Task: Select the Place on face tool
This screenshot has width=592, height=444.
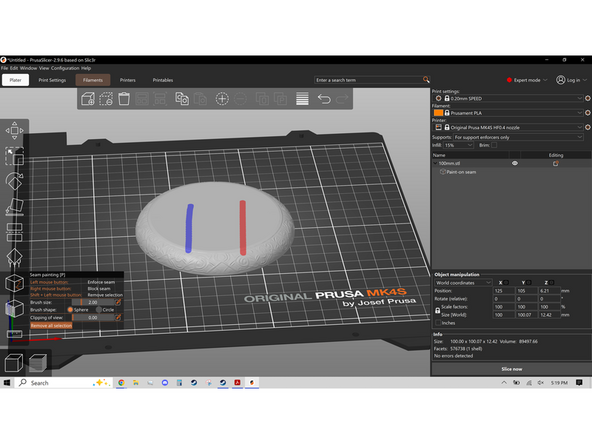Action: click(14, 207)
